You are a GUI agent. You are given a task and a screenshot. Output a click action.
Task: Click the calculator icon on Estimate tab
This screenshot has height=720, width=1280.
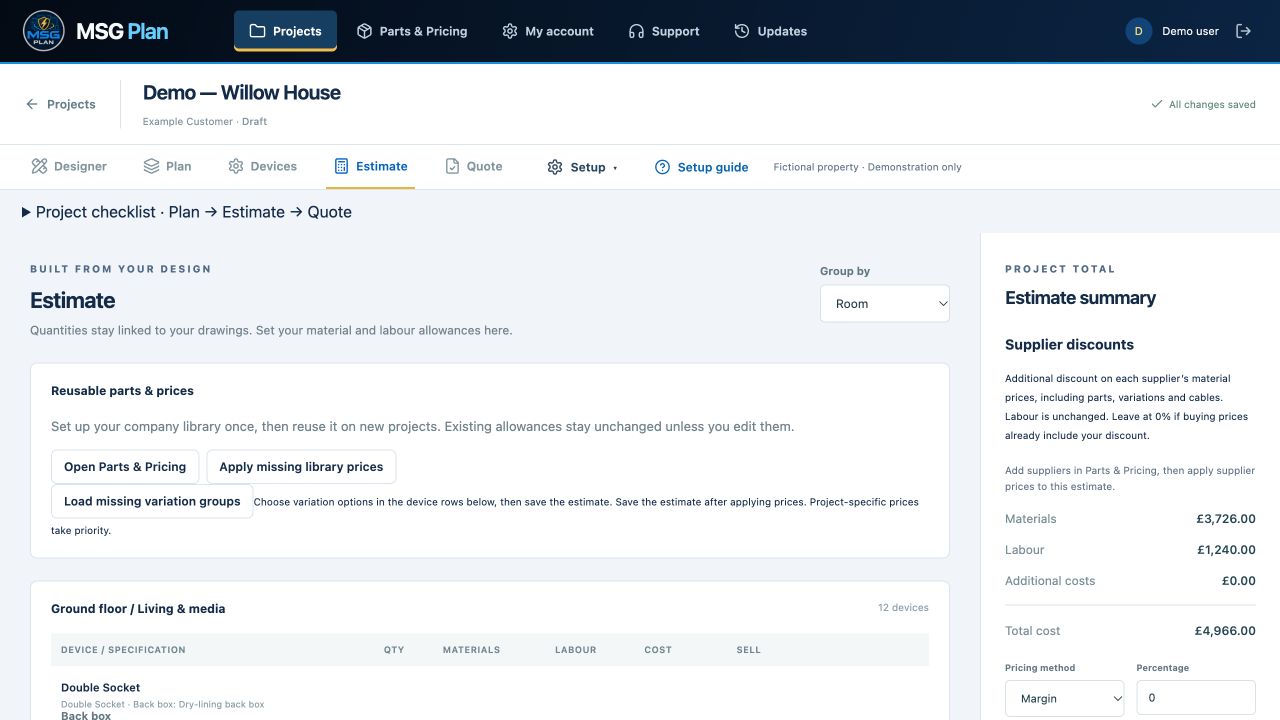coord(342,166)
